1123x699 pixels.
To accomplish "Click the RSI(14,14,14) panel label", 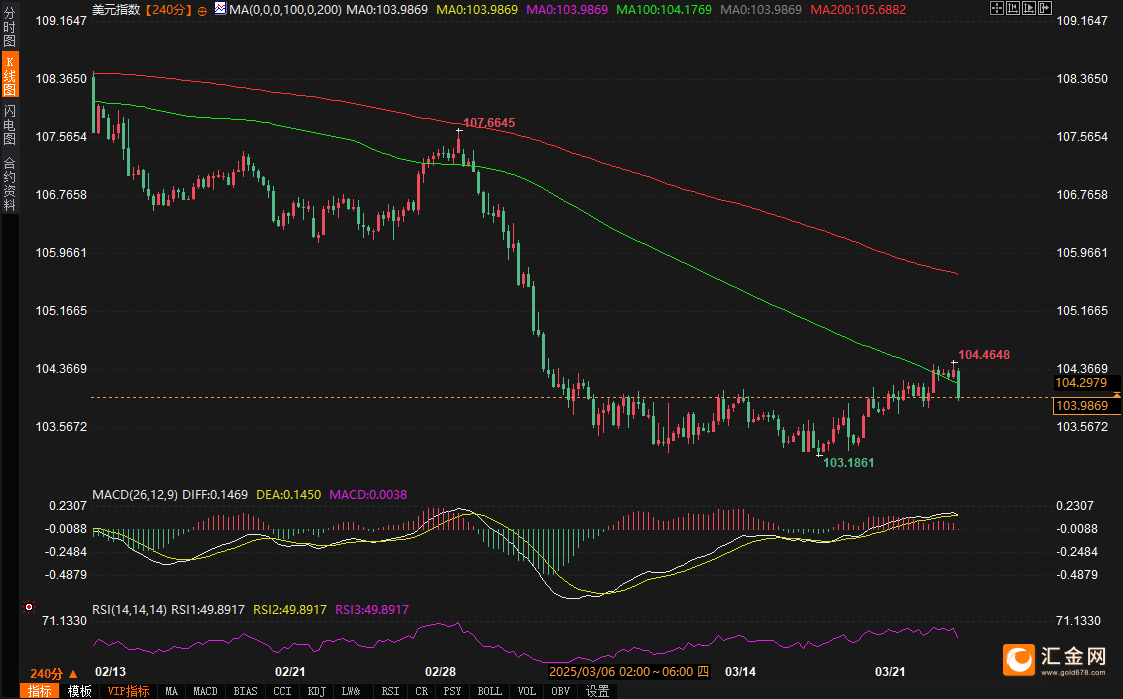I will pyautogui.click(x=130, y=610).
